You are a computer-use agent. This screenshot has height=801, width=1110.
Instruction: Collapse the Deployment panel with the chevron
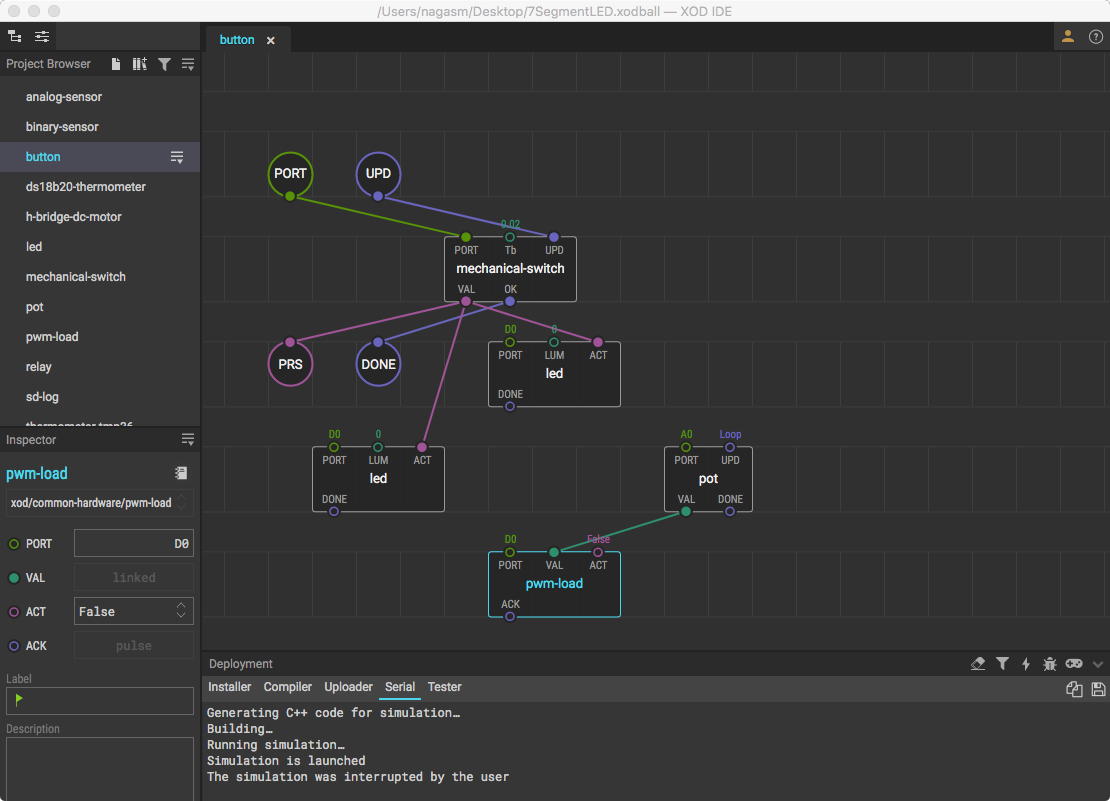click(x=1098, y=664)
